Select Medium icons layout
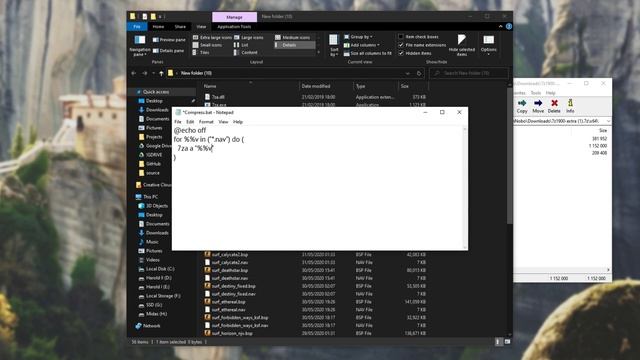Image resolution: width=640 pixels, height=360 pixels. pos(292,37)
